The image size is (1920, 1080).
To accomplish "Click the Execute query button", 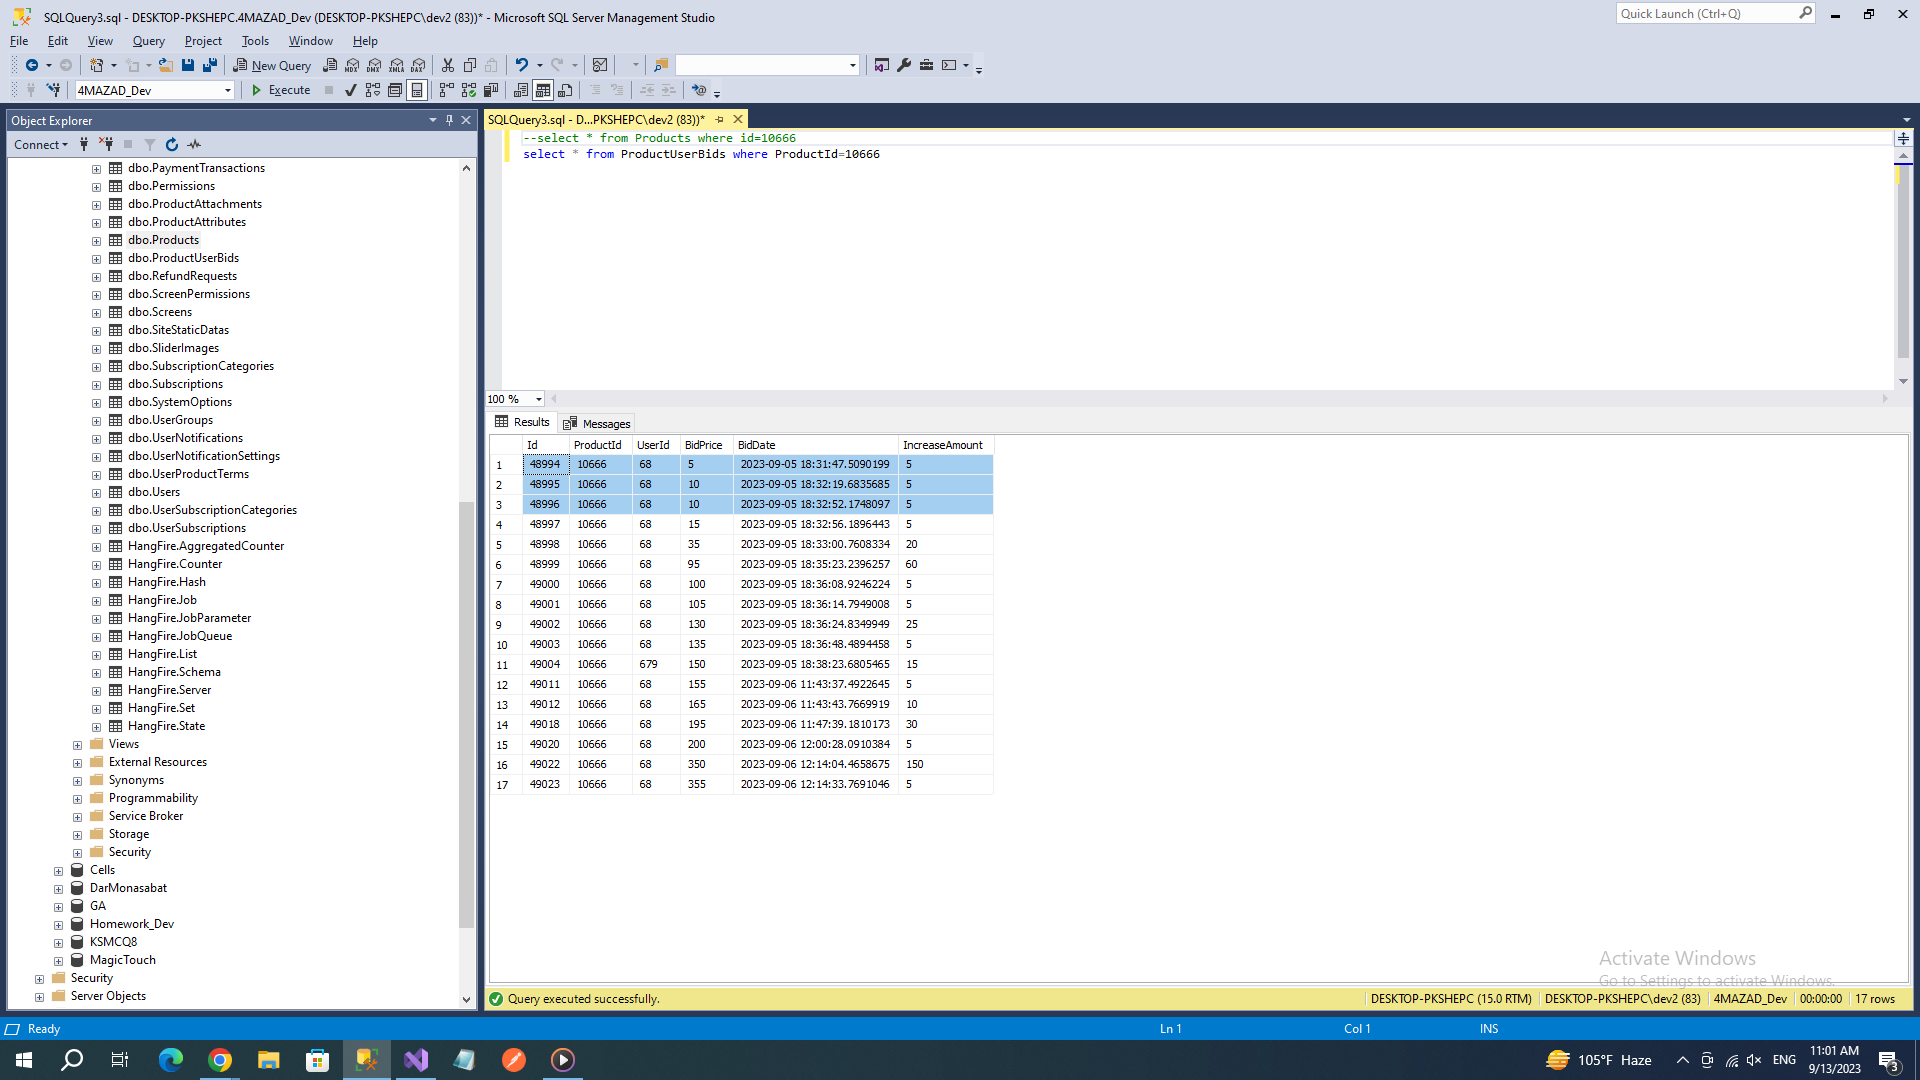I will click(281, 90).
